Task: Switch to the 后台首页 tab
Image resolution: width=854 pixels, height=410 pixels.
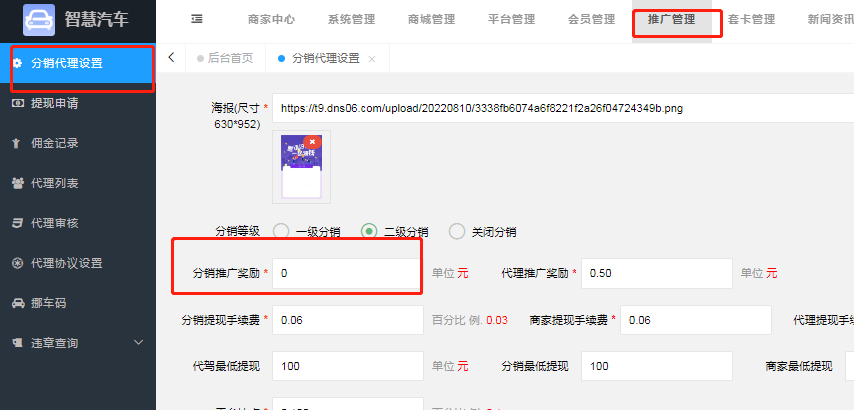Action: coord(225,58)
